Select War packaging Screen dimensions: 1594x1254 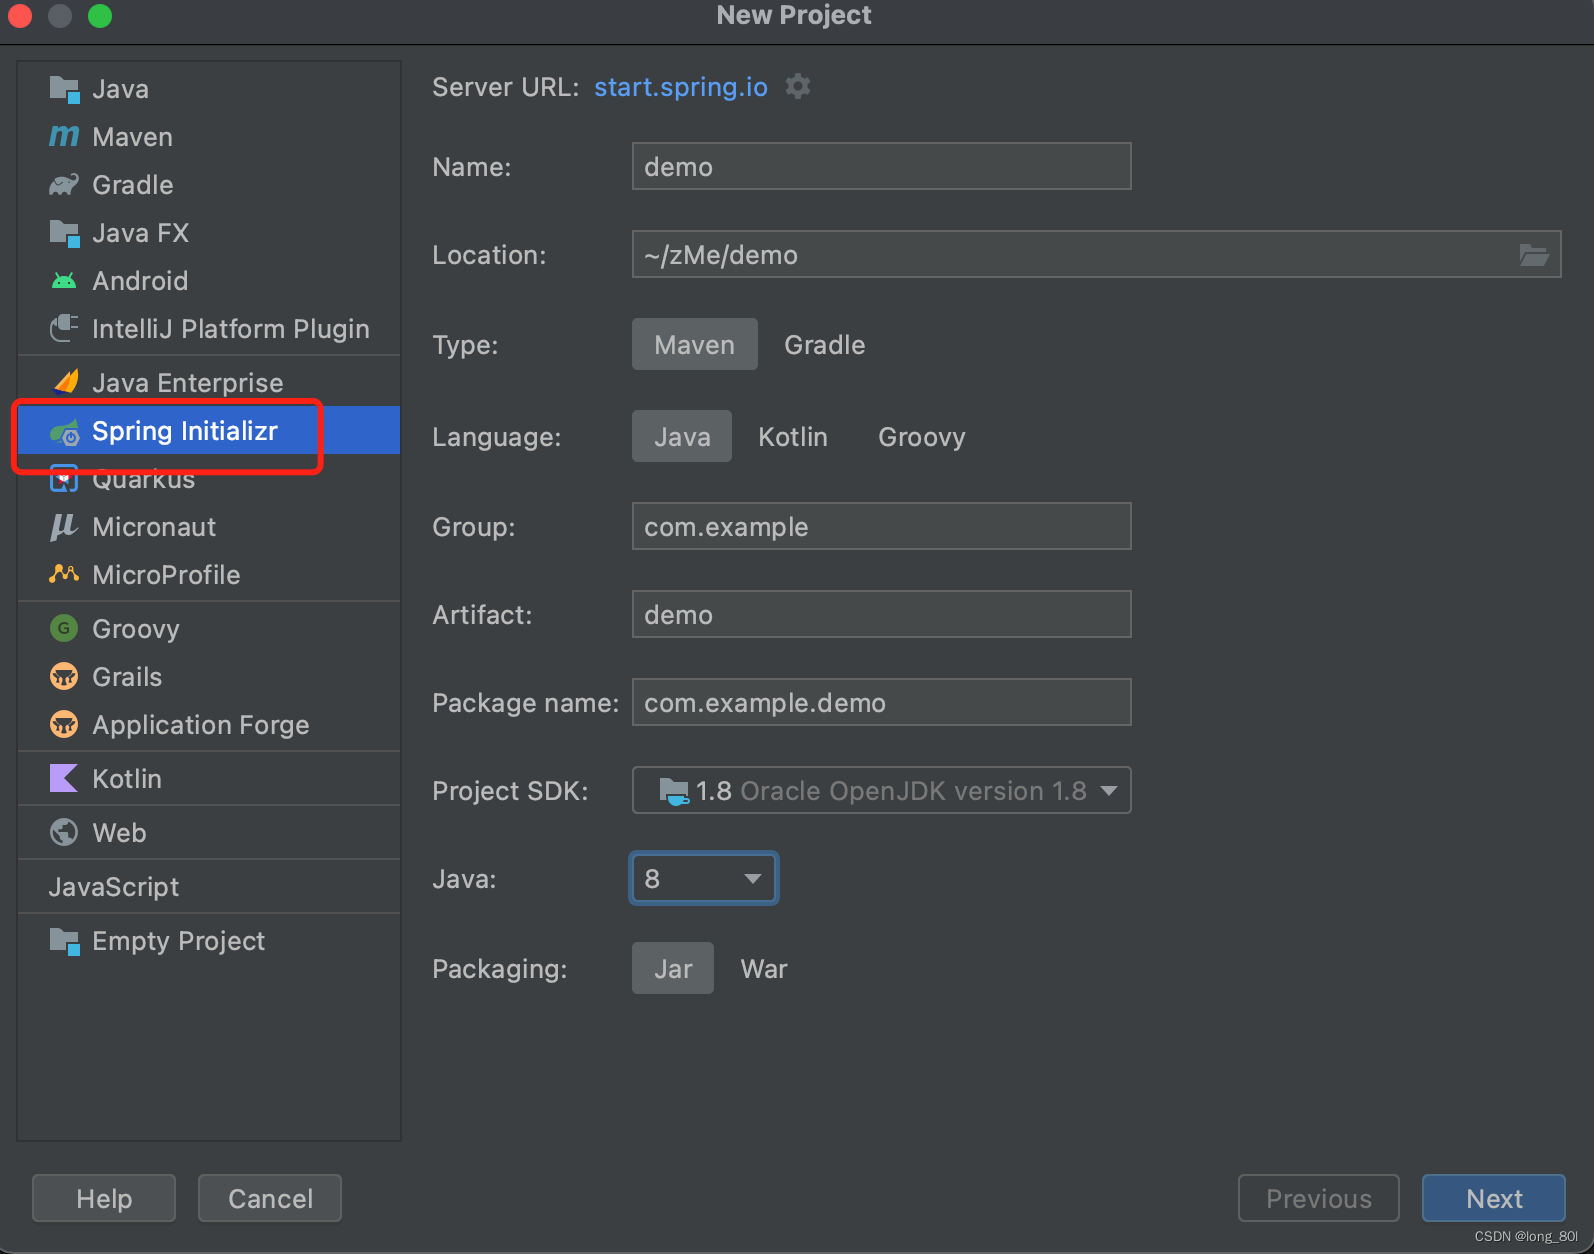[764, 968]
